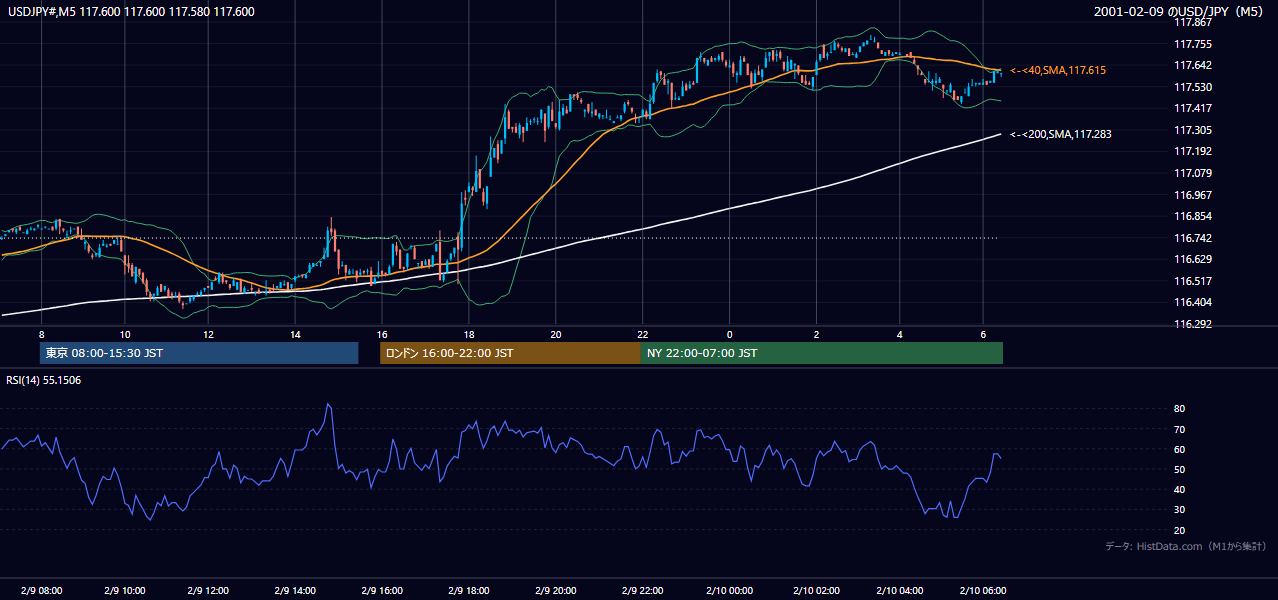Select the 200 SMA 117.283 label
This screenshot has height=600, width=1278.
pyautogui.click(x=1061, y=134)
